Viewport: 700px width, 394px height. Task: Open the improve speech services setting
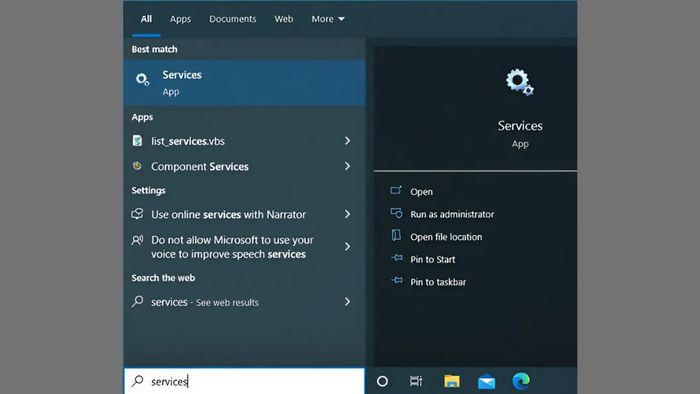pos(244,247)
